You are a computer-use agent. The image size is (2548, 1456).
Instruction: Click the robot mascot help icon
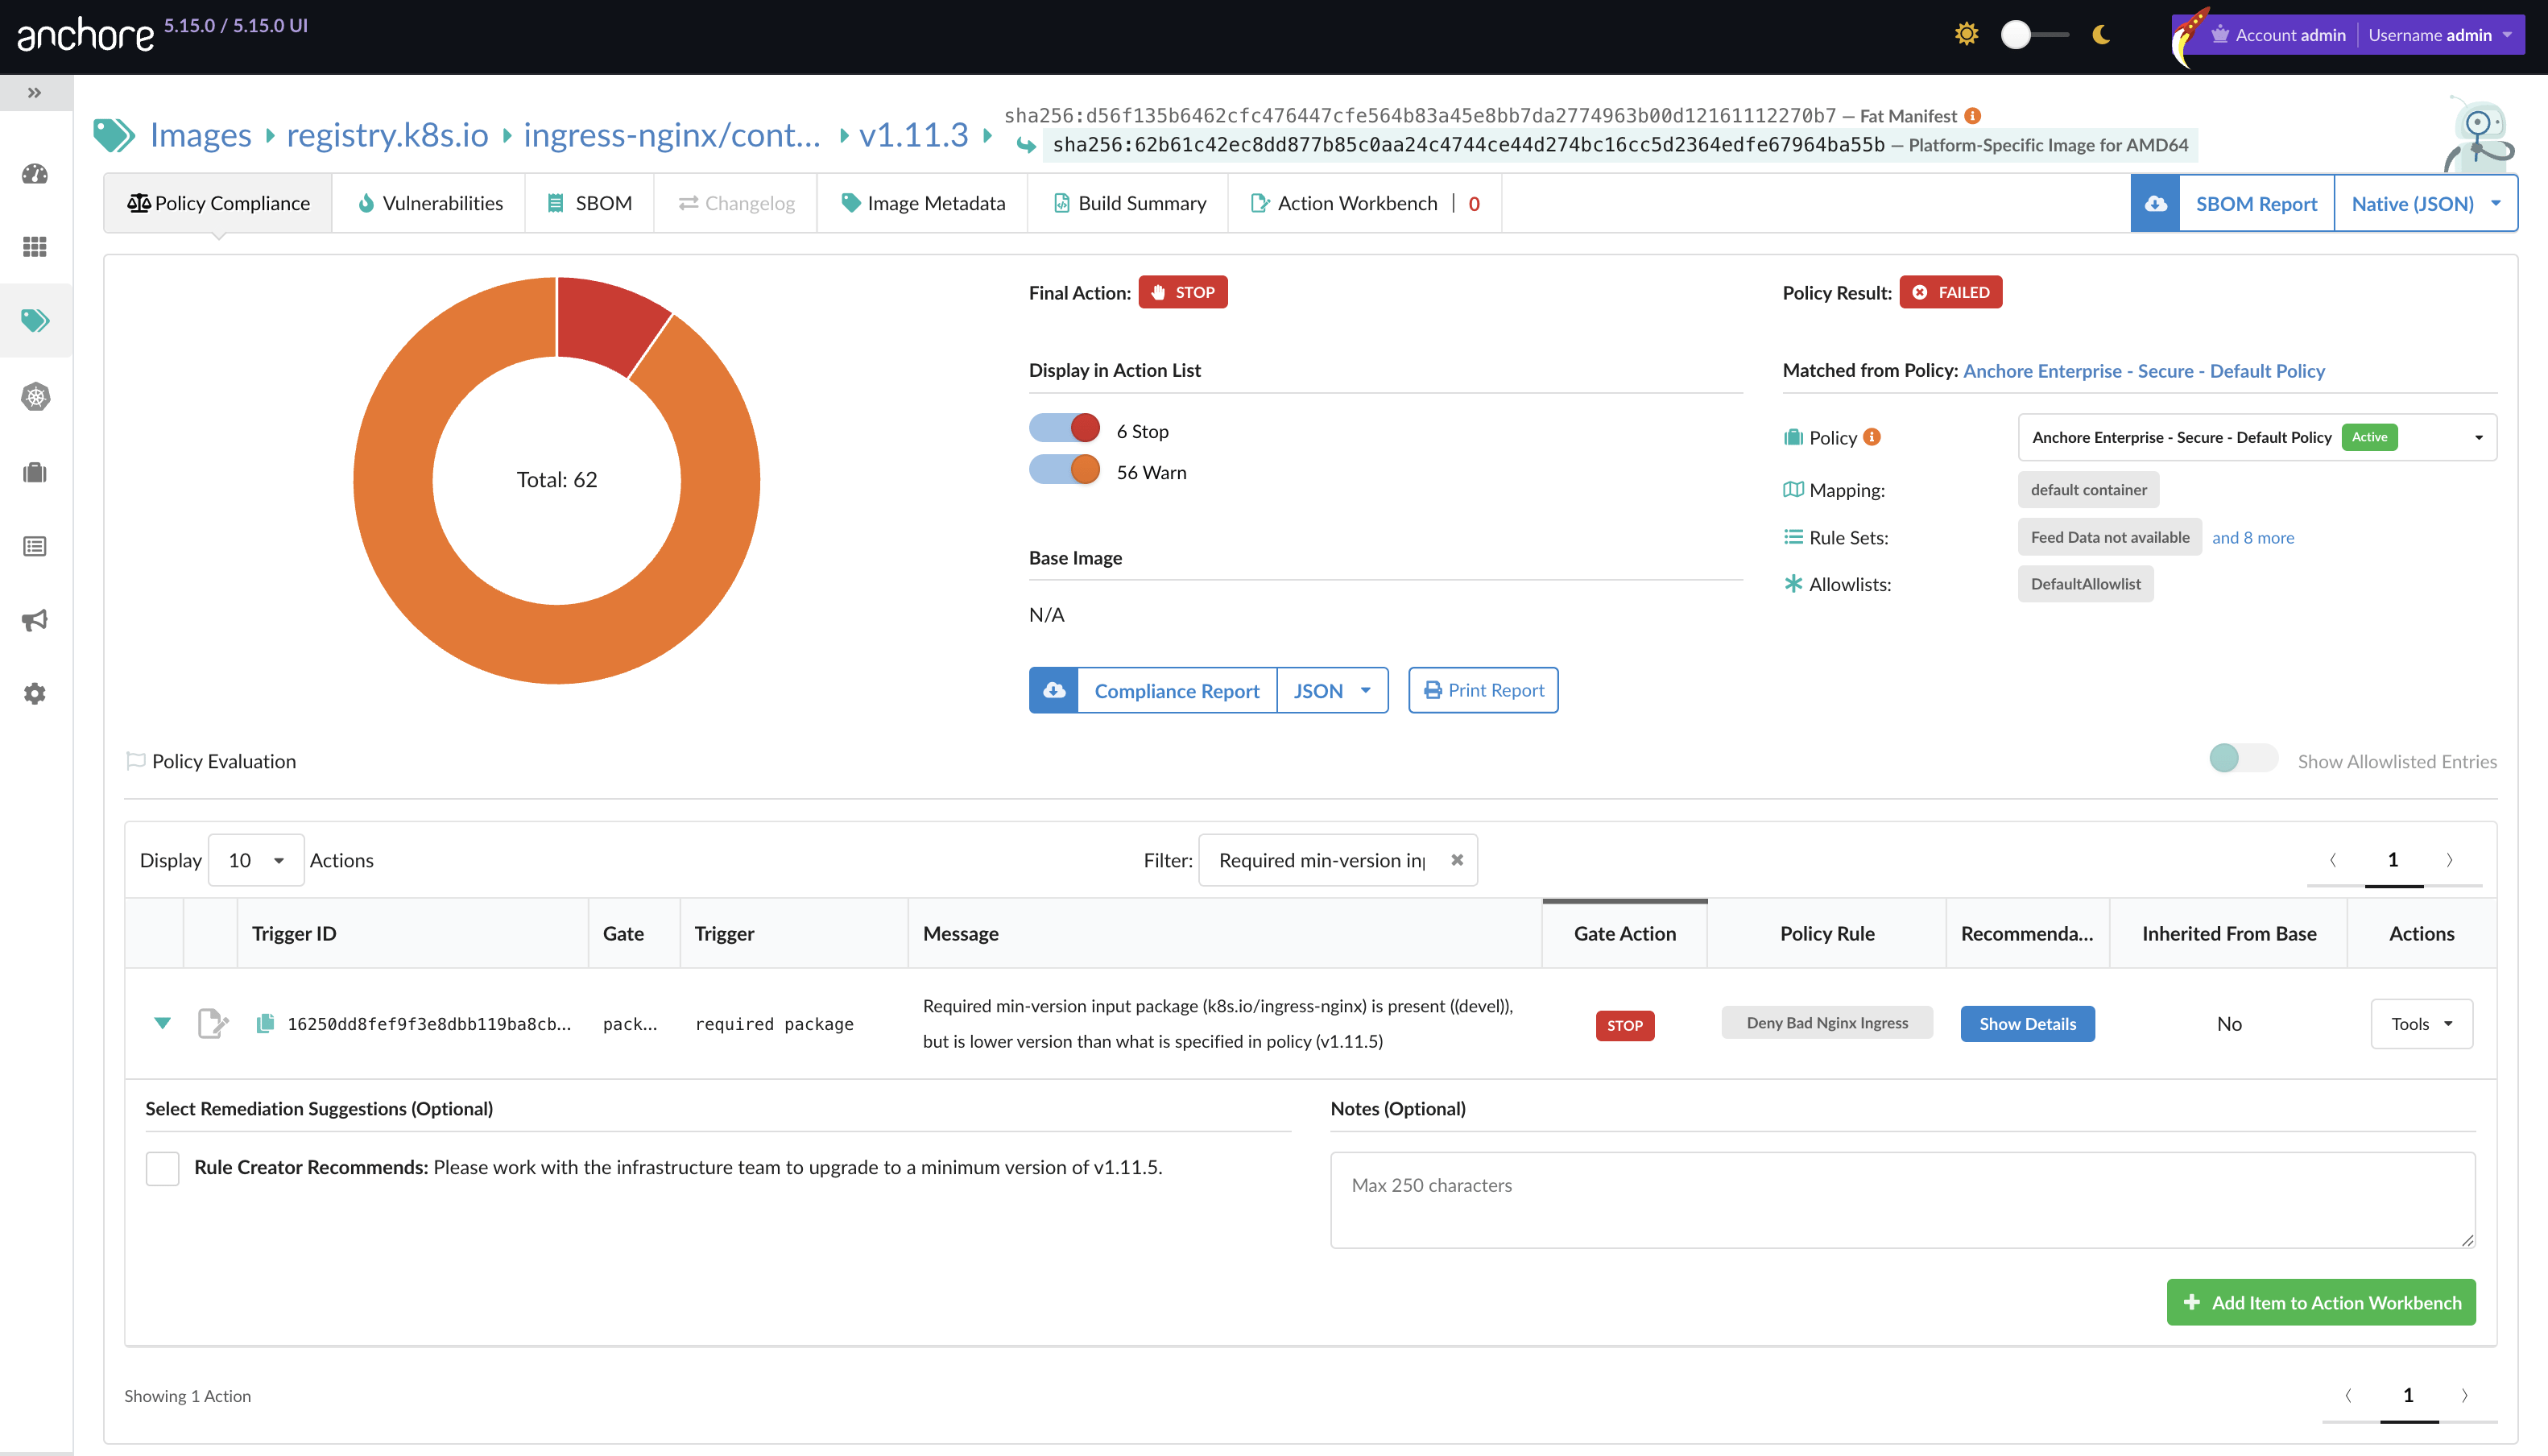[x=2480, y=135]
